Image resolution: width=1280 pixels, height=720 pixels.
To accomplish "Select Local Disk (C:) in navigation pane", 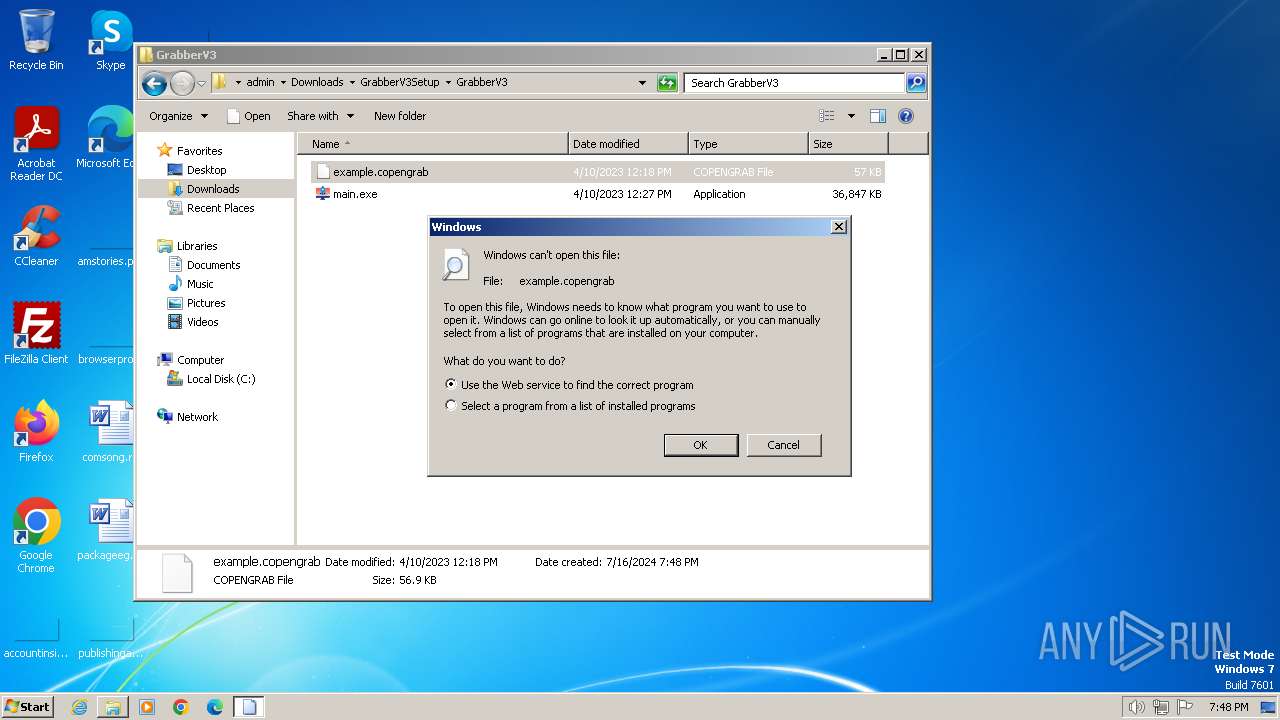I will coord(220,379).
